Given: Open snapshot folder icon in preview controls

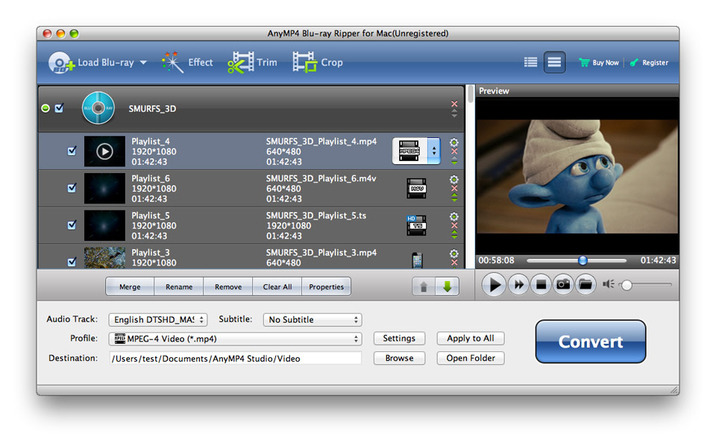Looking at the screenshot, I should point(585,285).
